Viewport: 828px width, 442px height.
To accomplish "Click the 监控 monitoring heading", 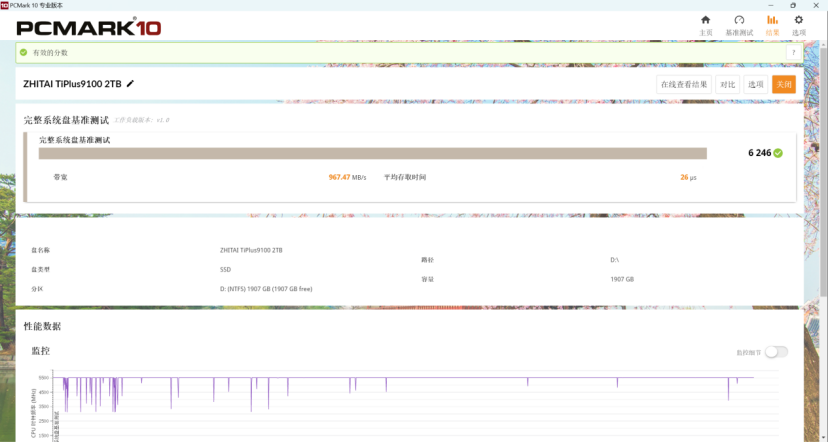I will (41, 351).
